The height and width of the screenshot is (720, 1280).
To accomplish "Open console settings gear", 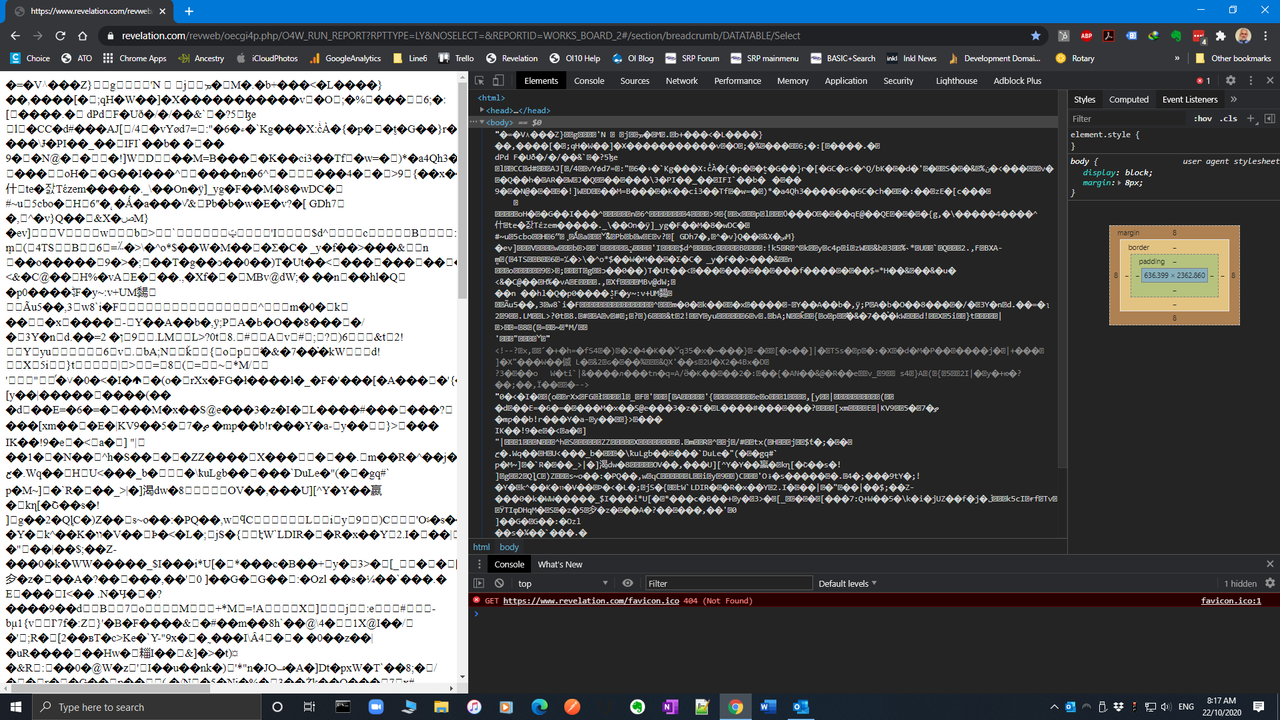I will click(1270, 583).
